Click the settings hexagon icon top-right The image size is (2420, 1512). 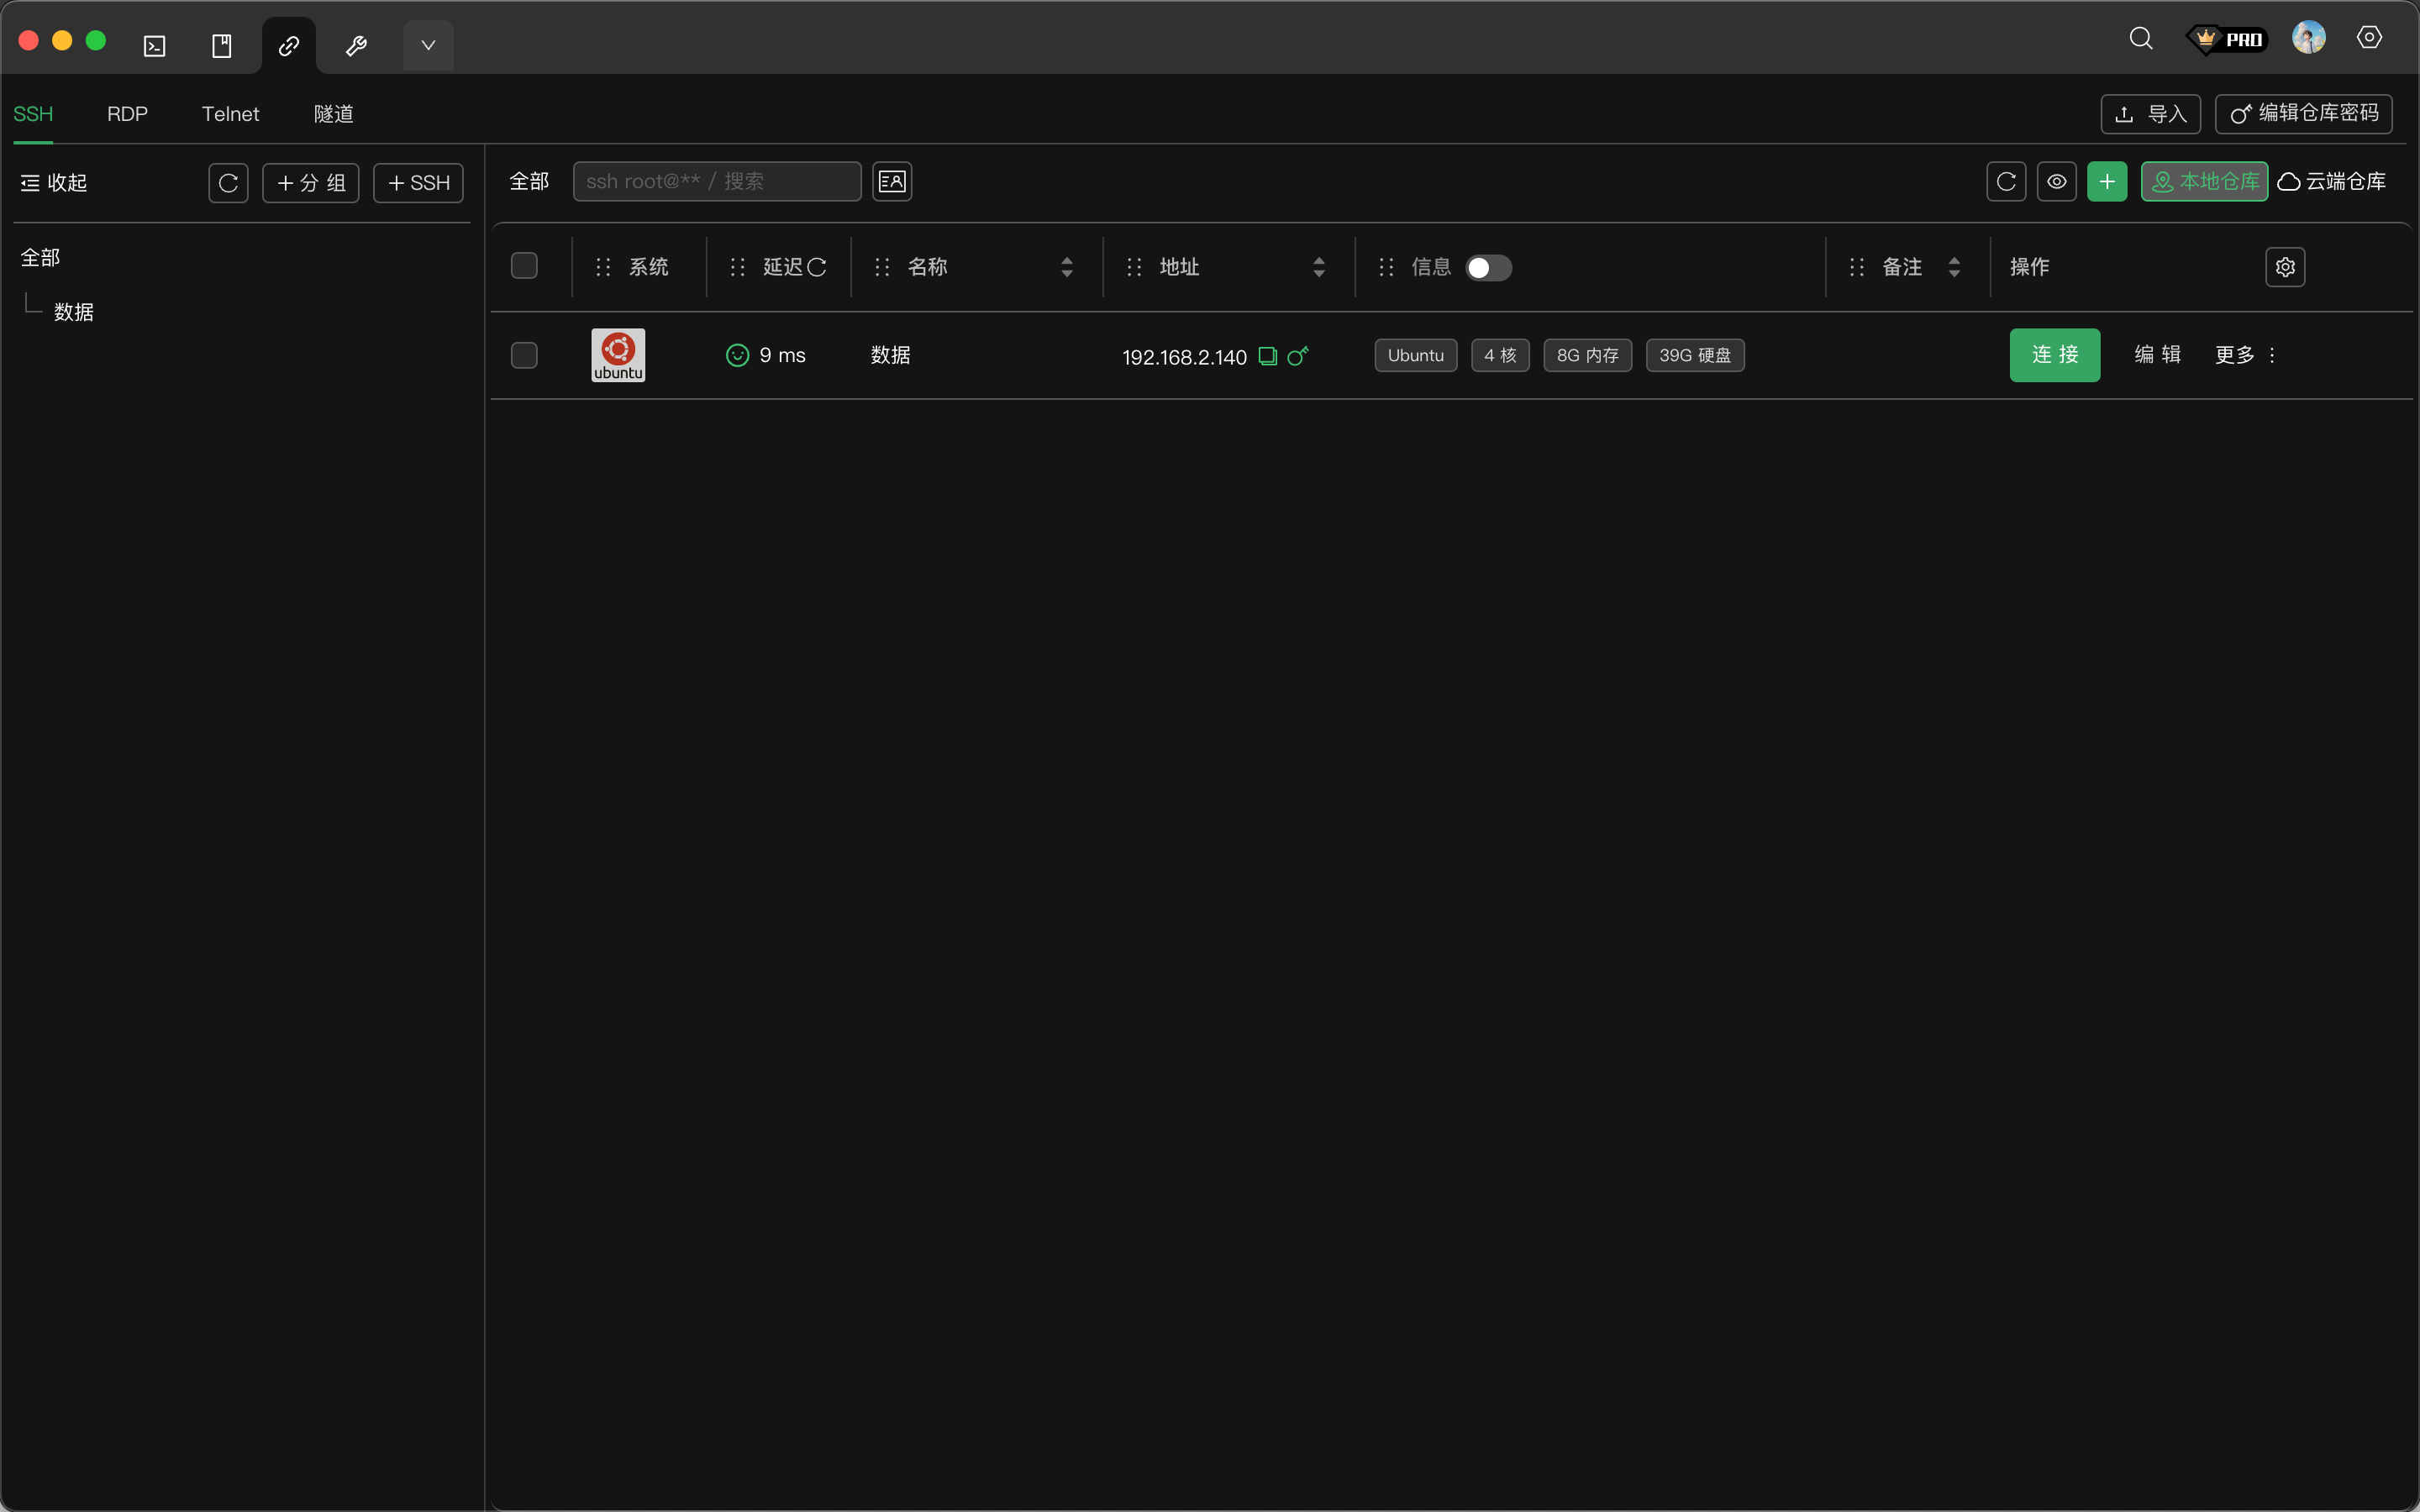pyautogui.click(x=2368, y=38)
